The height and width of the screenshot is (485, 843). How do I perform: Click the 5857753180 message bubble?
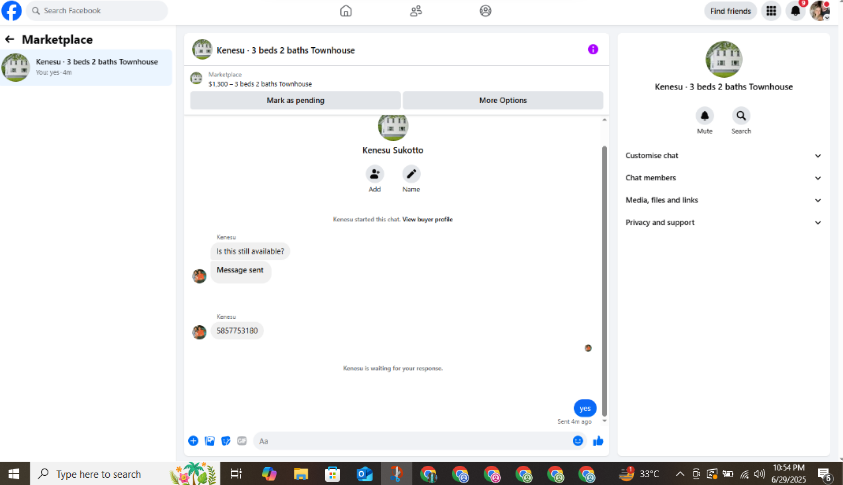click(237, 331)
